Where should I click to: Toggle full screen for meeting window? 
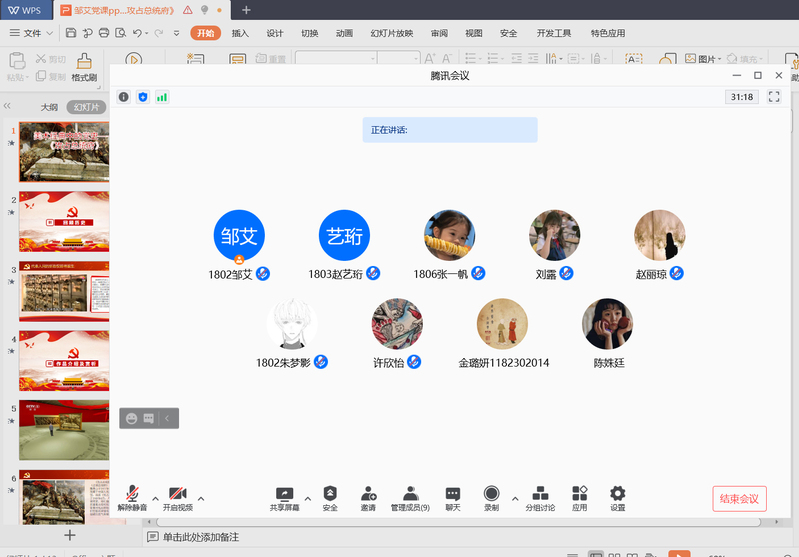(774, 97)
